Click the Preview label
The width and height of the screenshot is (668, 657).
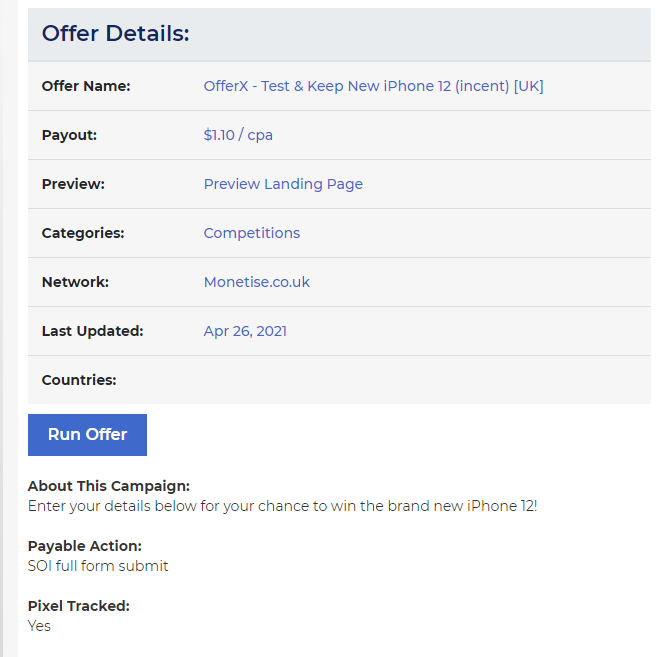[73, 184]
